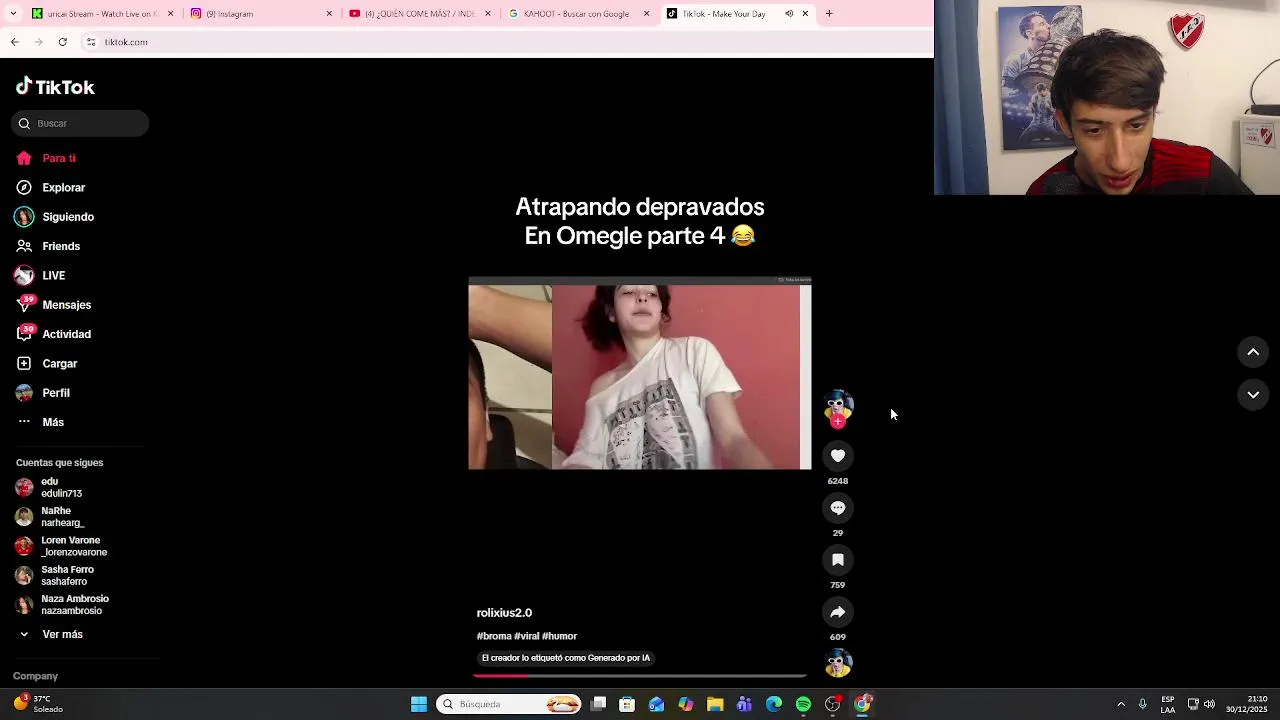
Task: Open Perfil page from sidebar
Action: coord(43,393)
